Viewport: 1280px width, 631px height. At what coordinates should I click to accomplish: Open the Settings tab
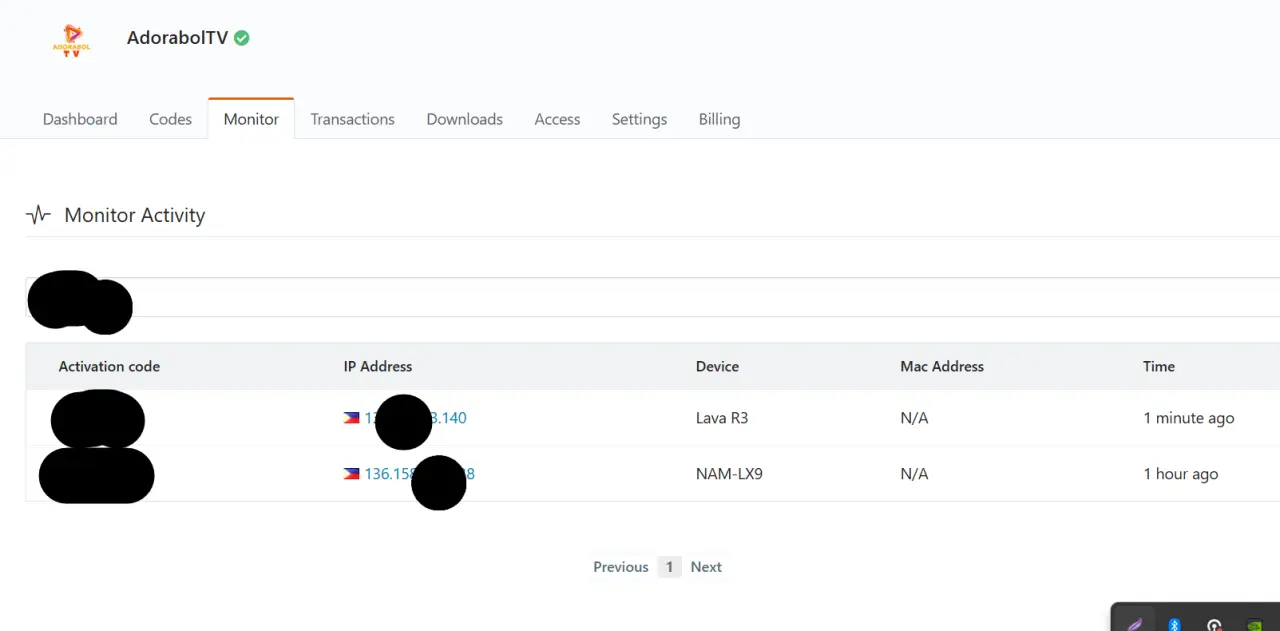click(x=639, y=119)
